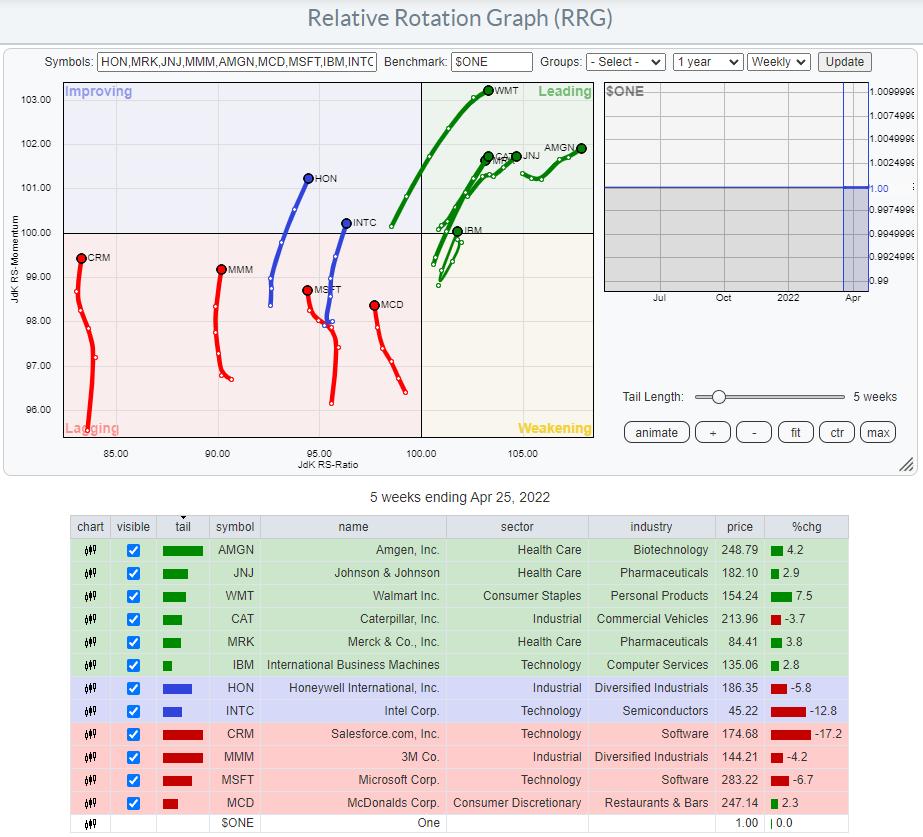Viewport: 923px width, 837px height.
Task: Open the Groups select dropdown
Action: tap(626, 62)
